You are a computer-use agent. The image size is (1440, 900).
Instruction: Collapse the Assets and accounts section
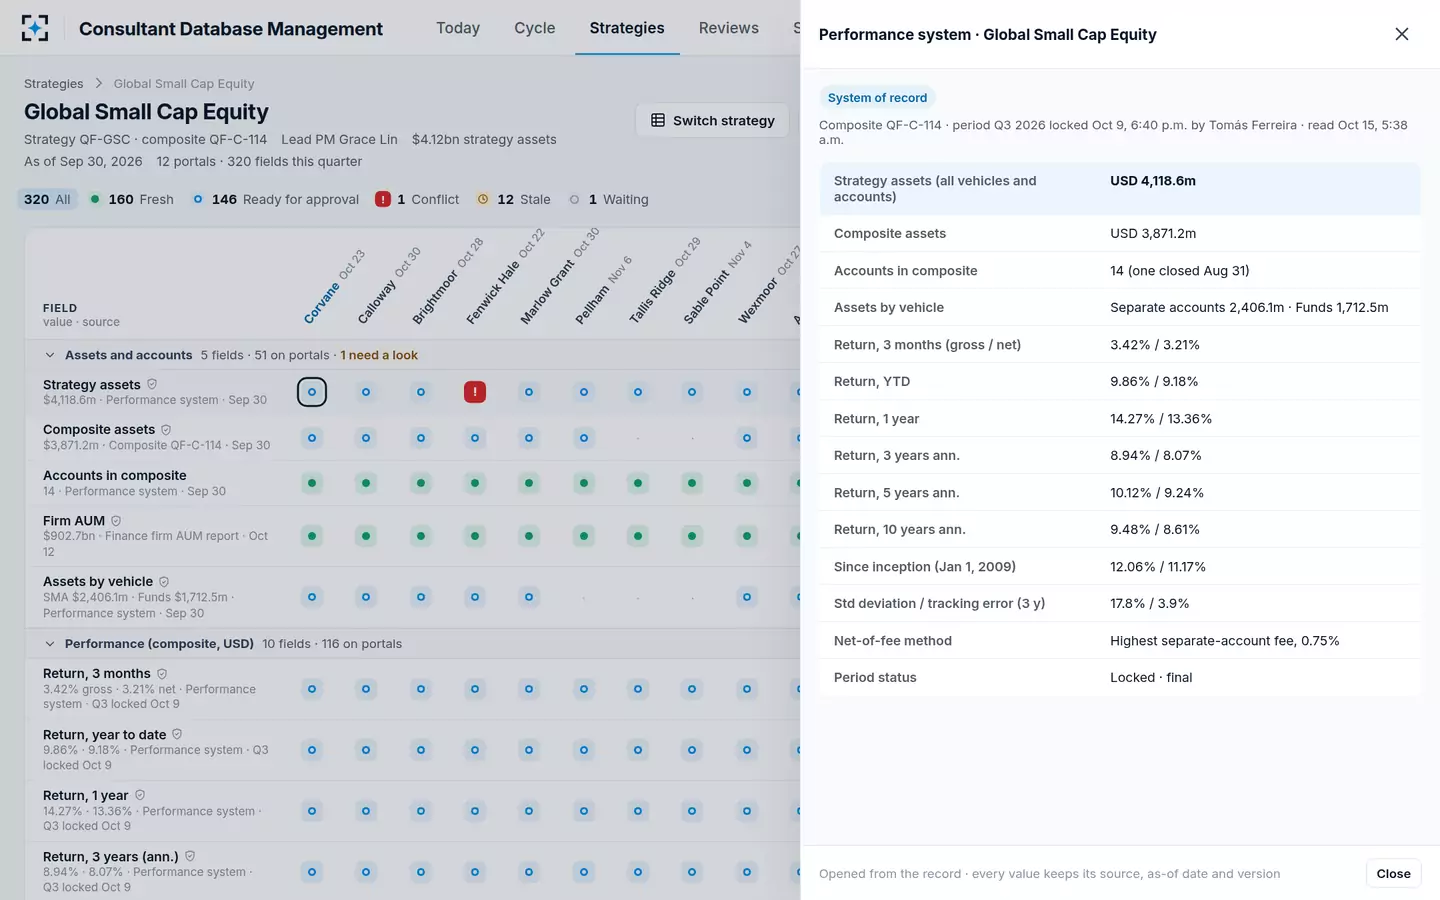coord(50,355)
